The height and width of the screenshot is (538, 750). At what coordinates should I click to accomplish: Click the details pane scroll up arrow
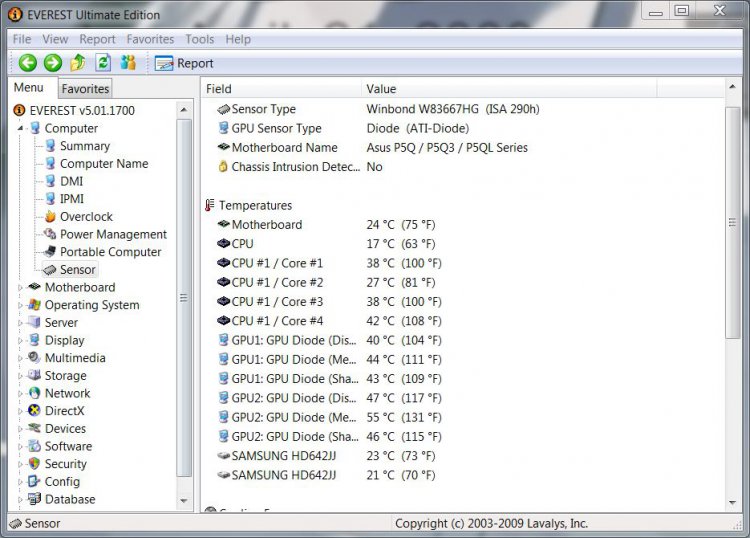732,87
